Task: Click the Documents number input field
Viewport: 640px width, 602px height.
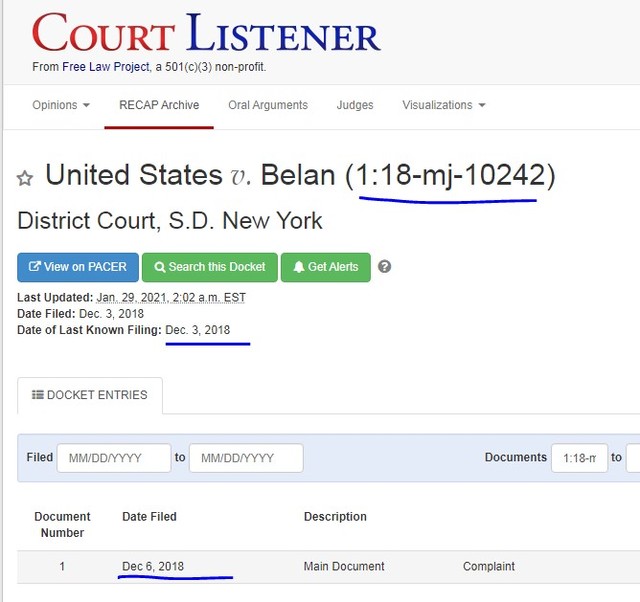Action: (x=579, y=458)
